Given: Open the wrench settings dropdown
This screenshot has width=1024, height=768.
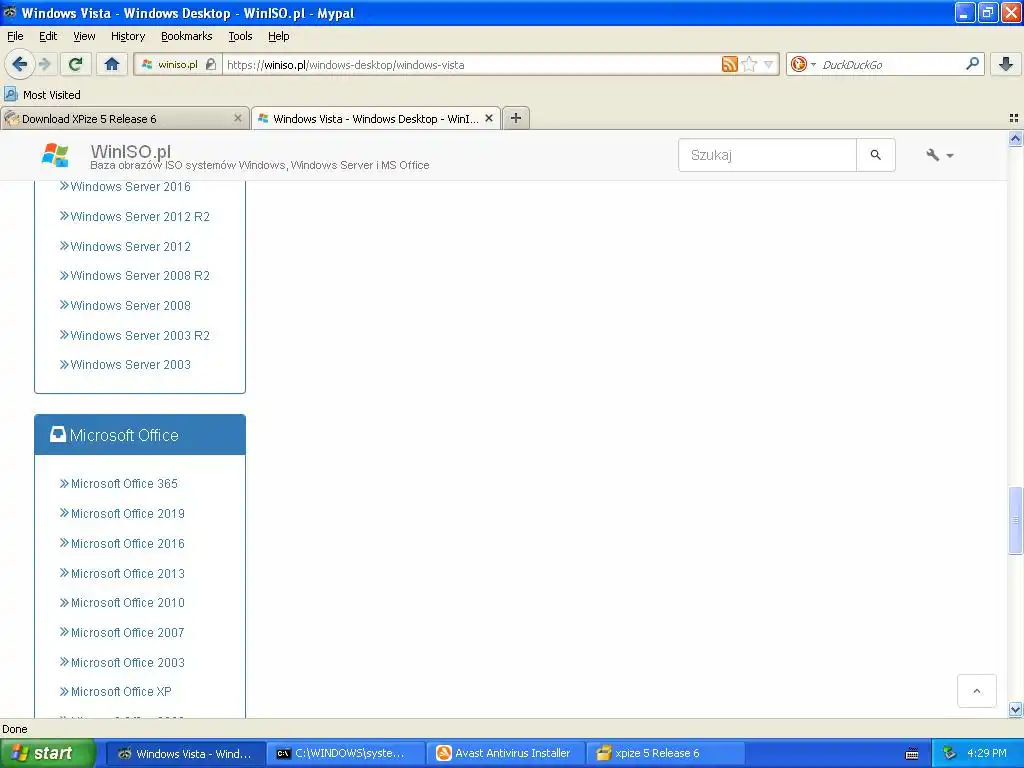Looking at the screenshot, I should 939,155.
